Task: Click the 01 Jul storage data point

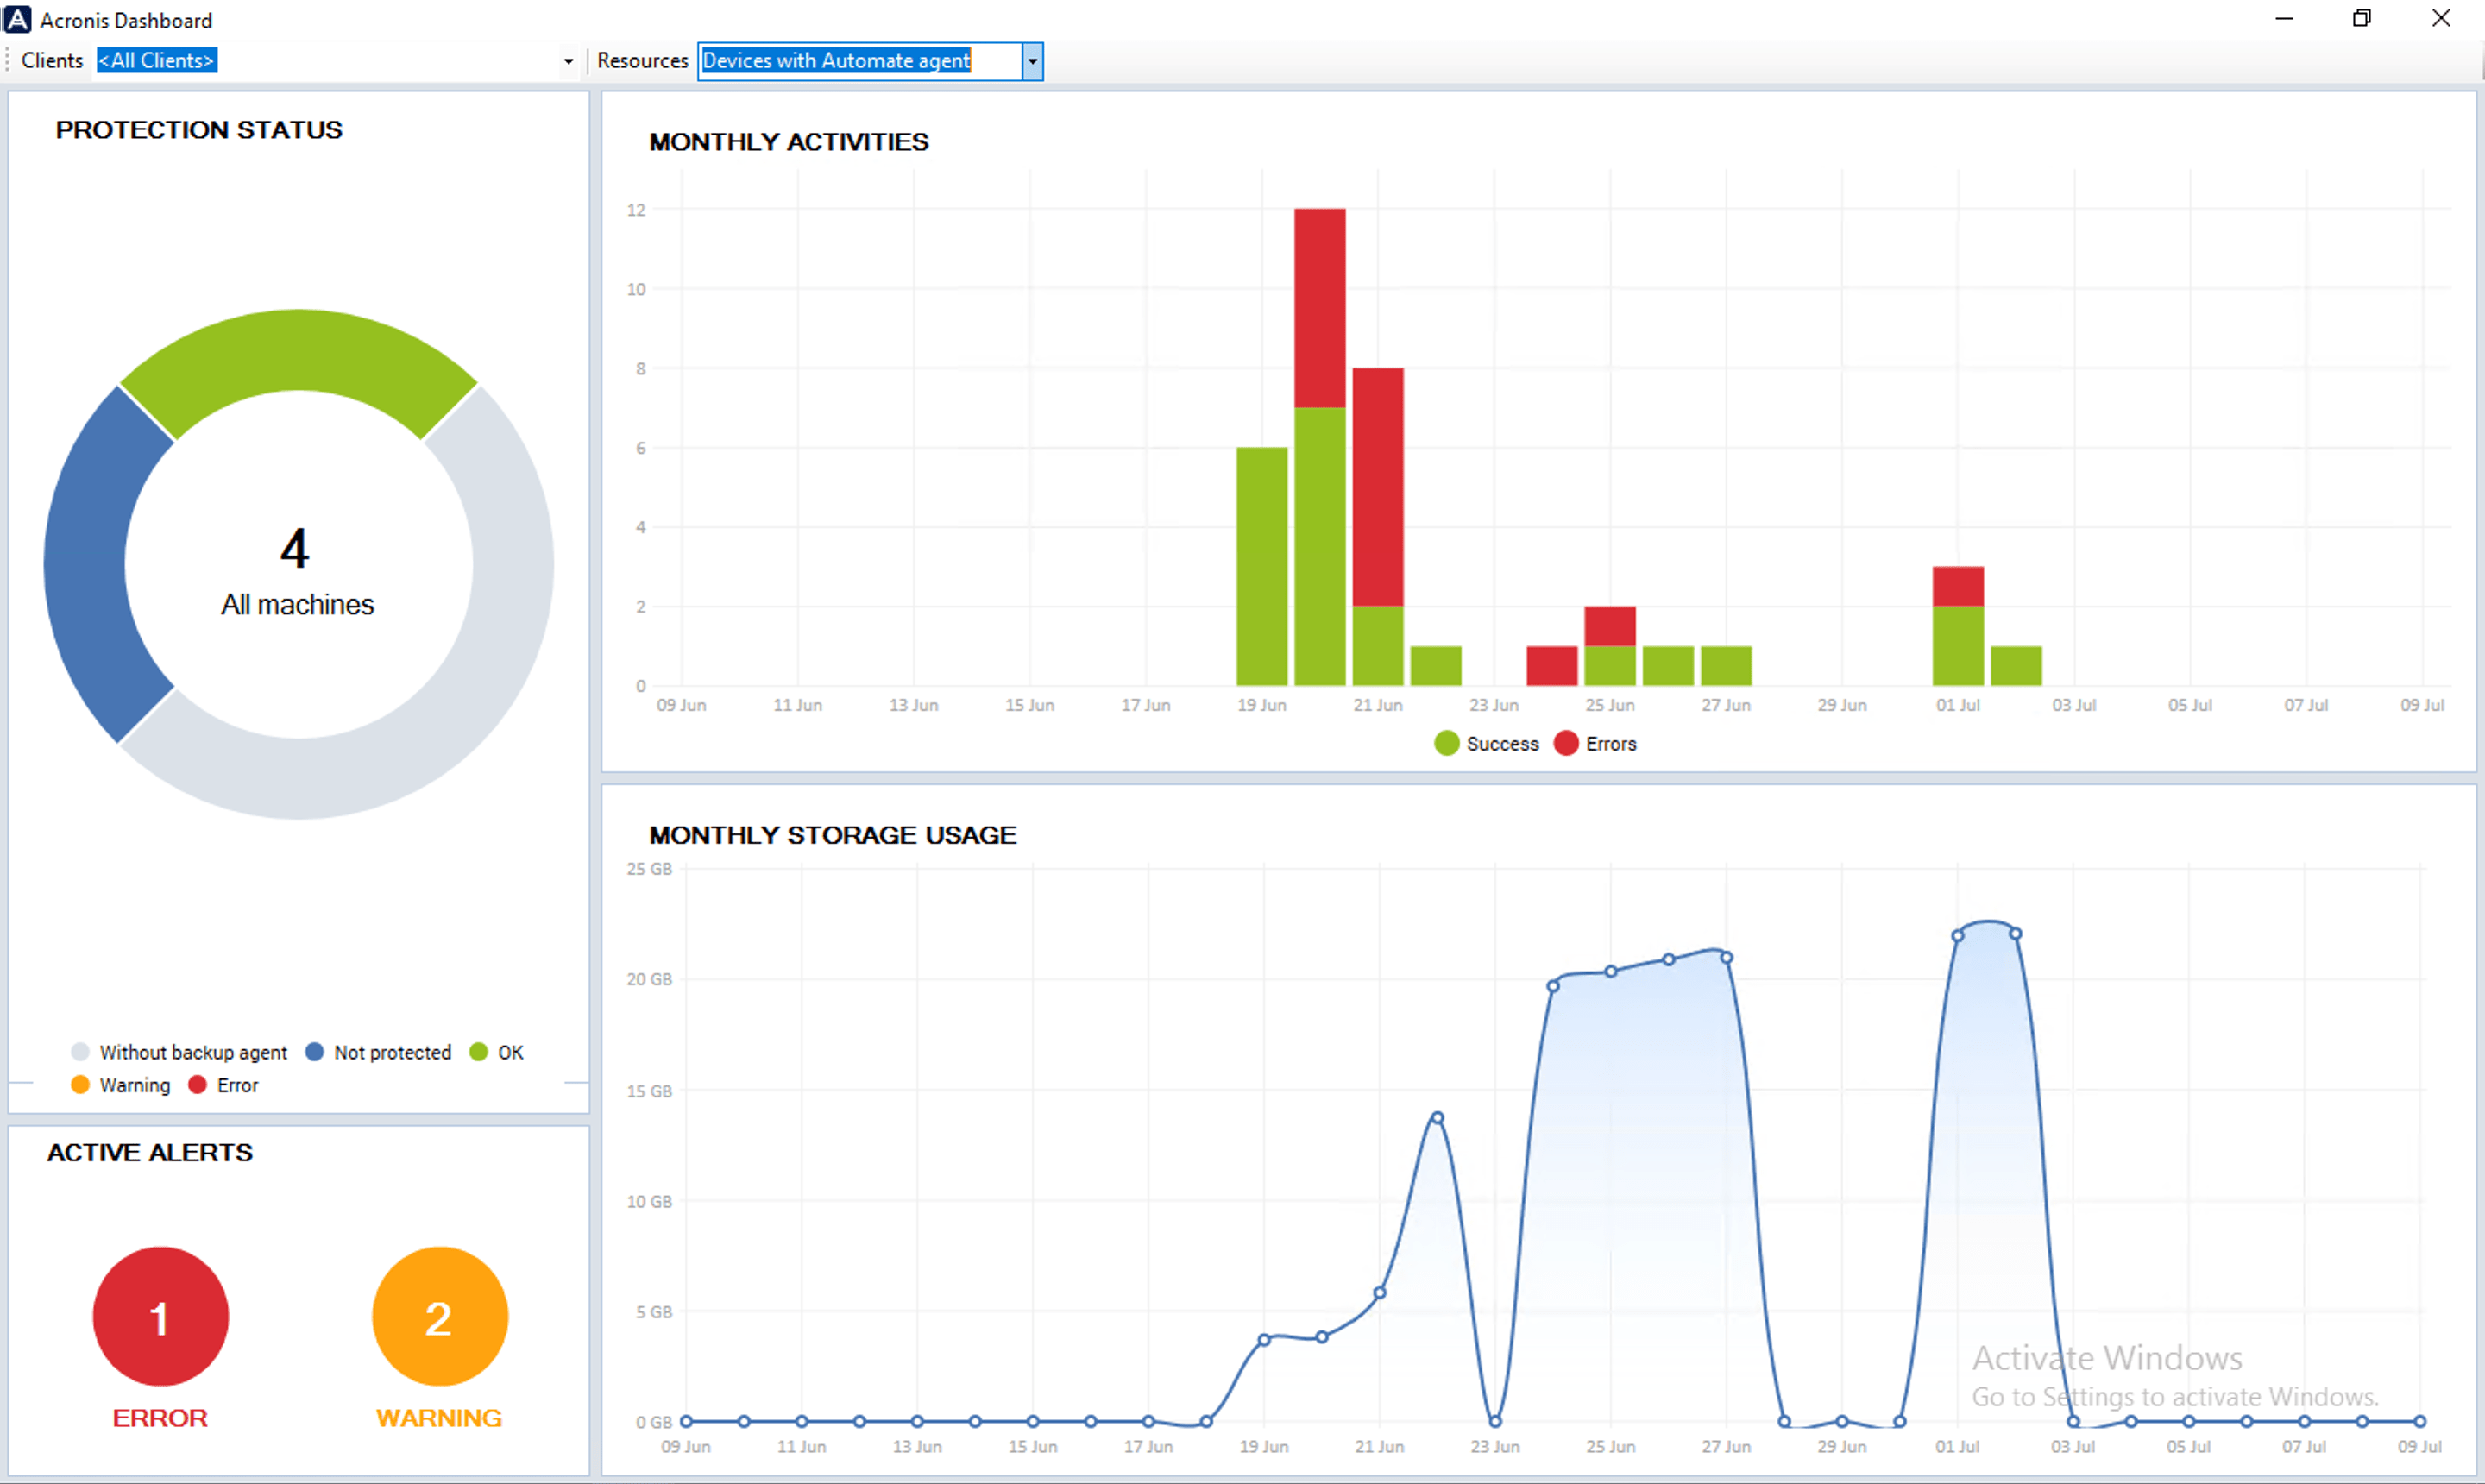Action: pyautogui.click(x=1957, y=936)
